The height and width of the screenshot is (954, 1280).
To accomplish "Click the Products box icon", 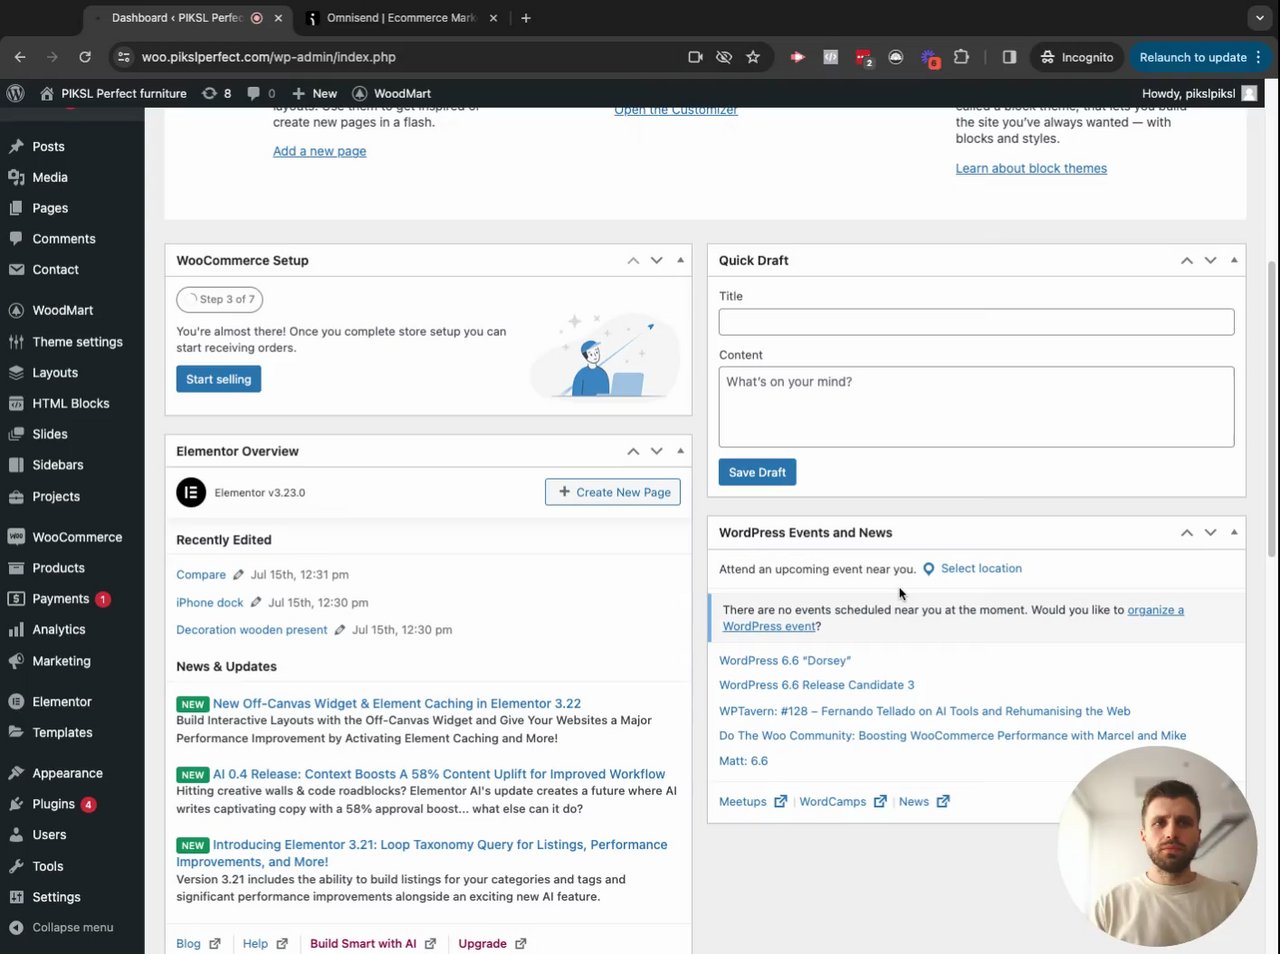I will 16,568.
